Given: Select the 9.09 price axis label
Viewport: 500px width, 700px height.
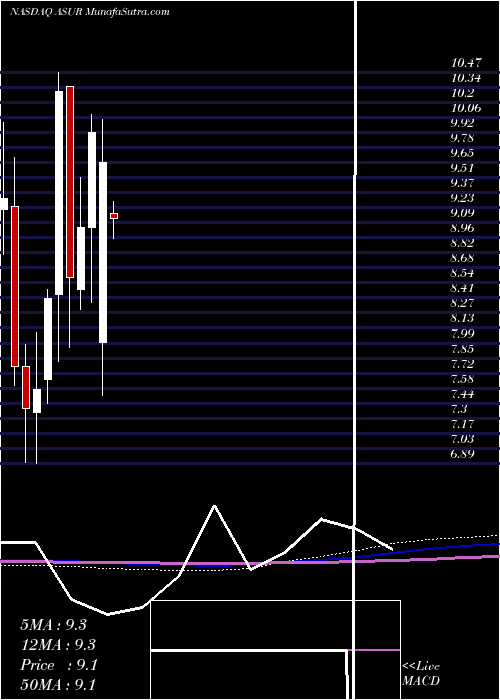Looking at the screenshot, I should tap(462, 213).
